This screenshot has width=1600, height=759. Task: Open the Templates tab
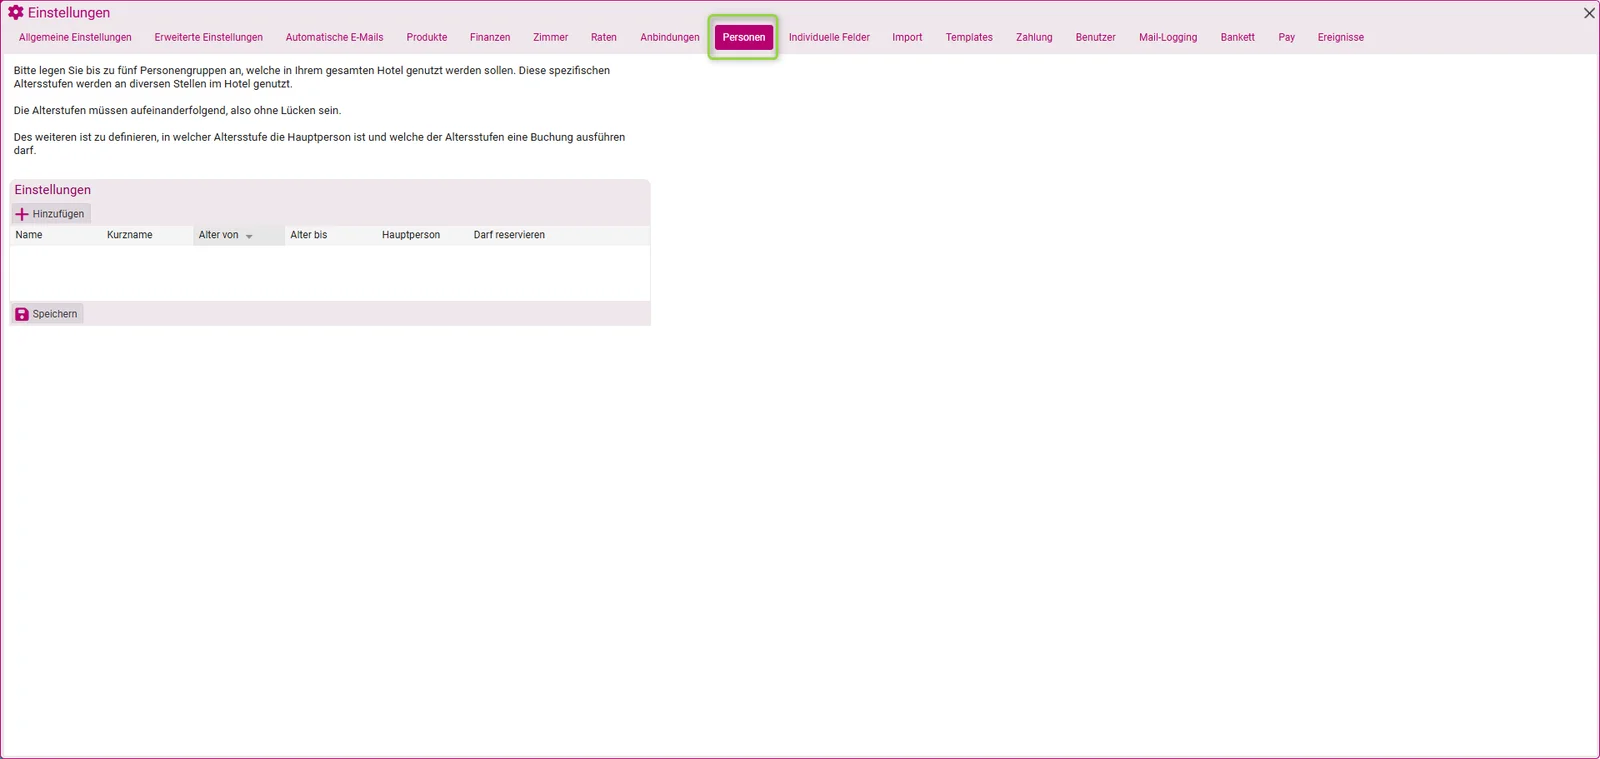point(969,37)
